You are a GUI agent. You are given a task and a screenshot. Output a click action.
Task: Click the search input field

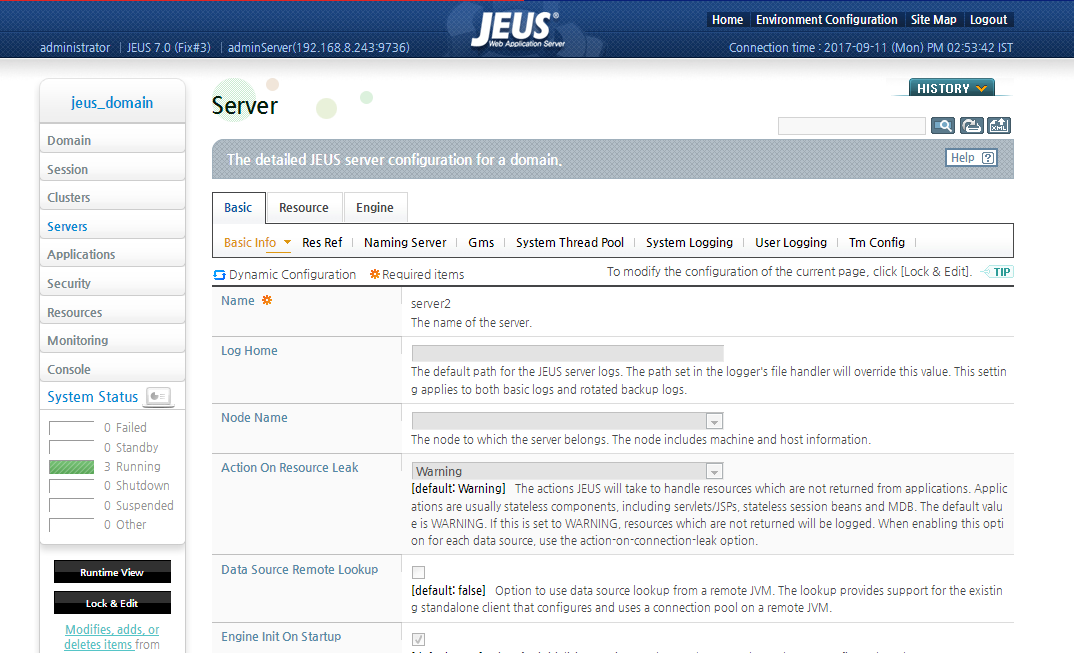[851, 126]
